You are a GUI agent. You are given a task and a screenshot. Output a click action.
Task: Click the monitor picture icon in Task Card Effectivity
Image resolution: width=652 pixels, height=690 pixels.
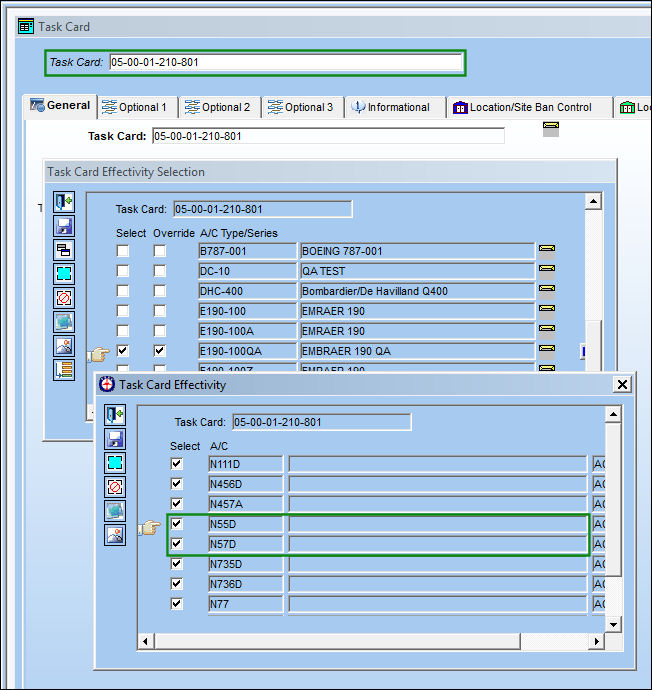point(115,511)
